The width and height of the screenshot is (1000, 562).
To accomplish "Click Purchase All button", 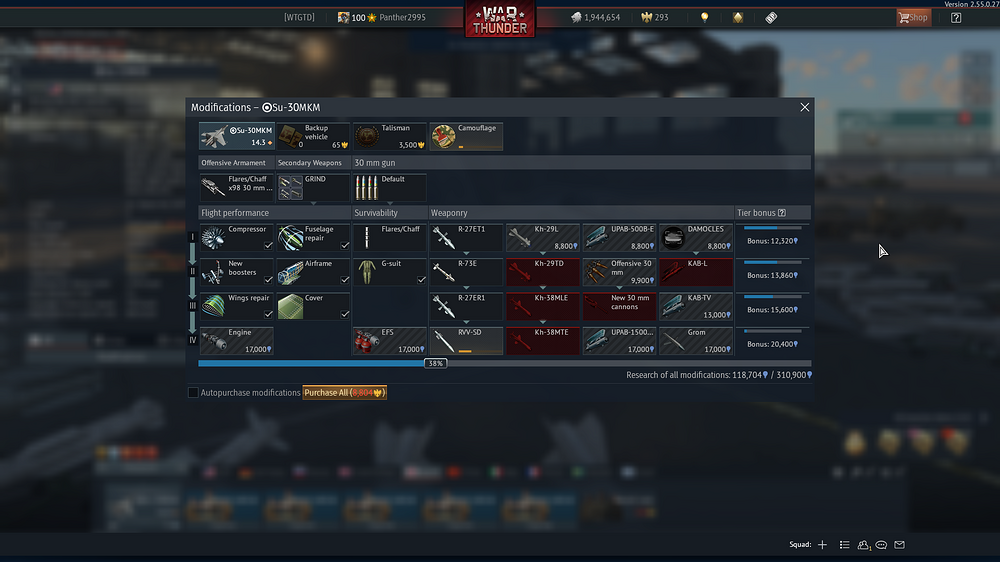I will click(x=344, y=392).
